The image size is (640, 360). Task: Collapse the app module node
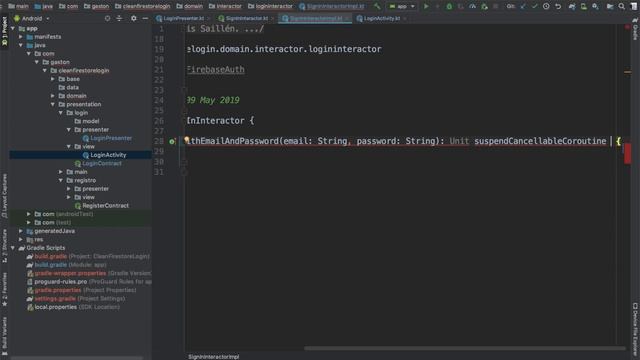[x=13, y=28]
